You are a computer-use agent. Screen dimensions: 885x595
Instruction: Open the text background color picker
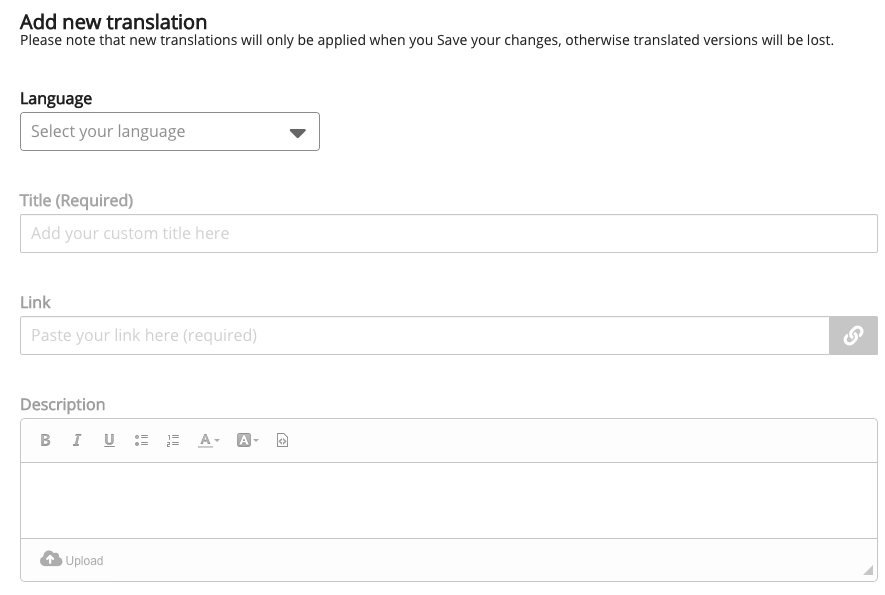click(x=247, y=440)
